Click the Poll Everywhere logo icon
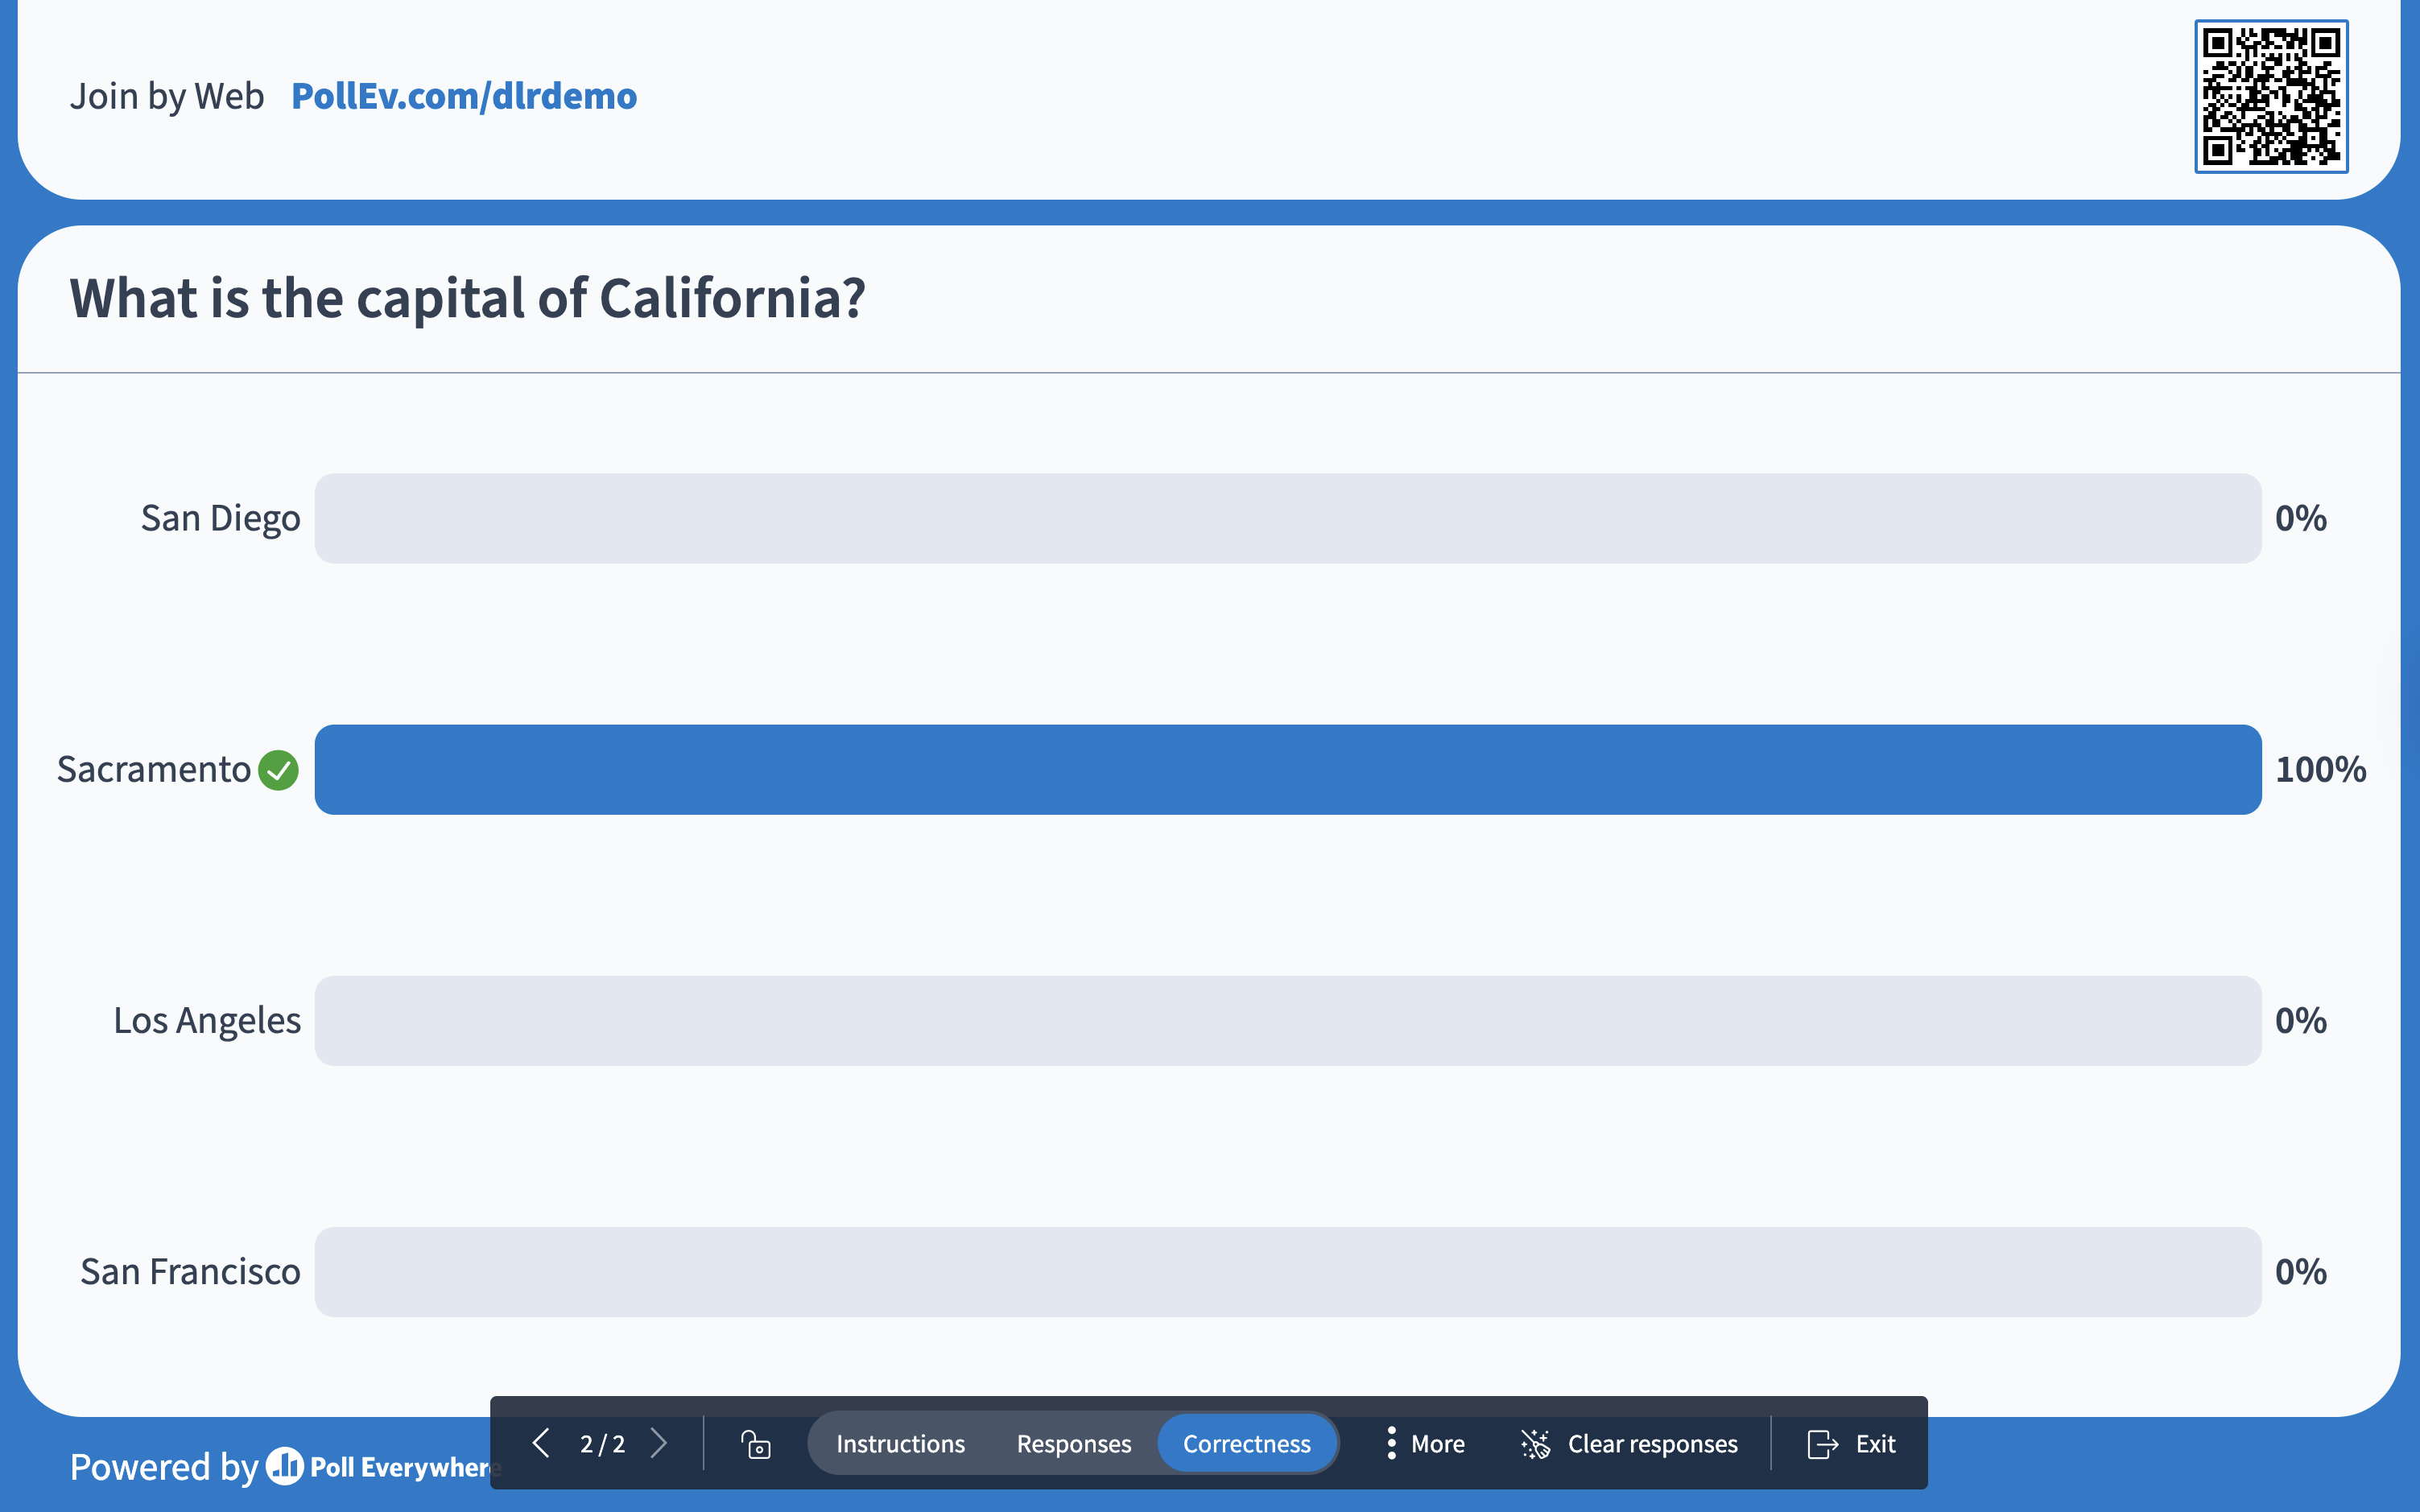Screen dimensions: 2420x1512 click(x=284, y=1466)
